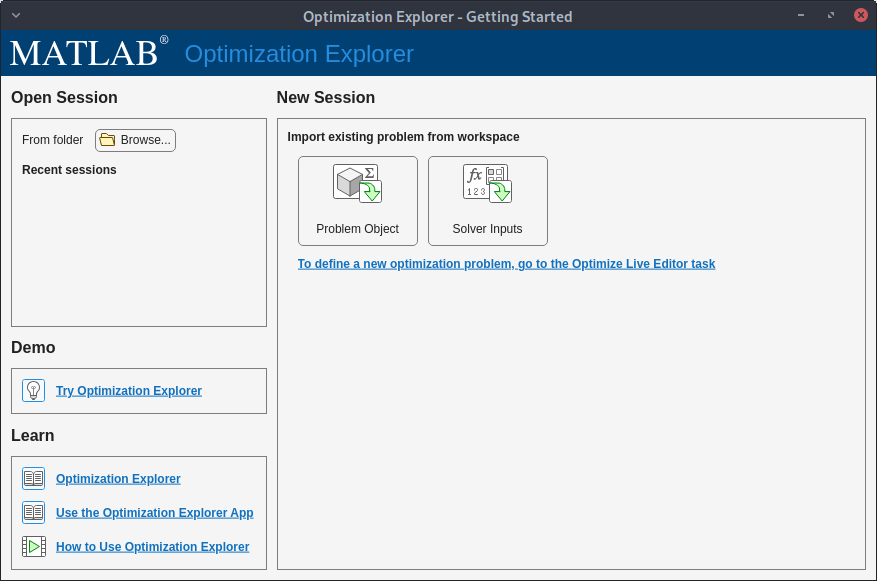Image resolution: width=877 pixels, height=581 pixels.
Task: Click the folder icon on the Browse button
Action: (107, 140)
